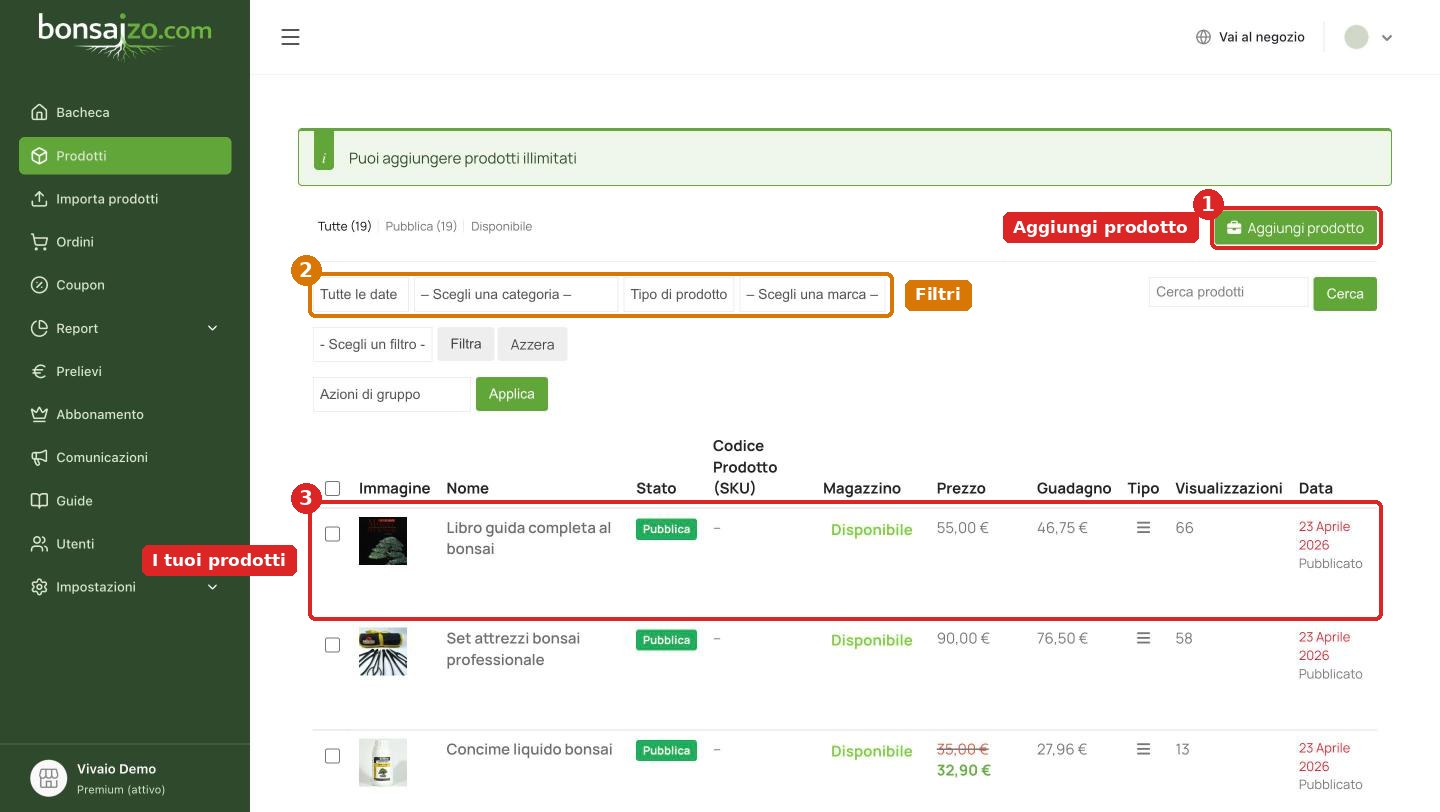Click the Cerca button

(1345, 293)
